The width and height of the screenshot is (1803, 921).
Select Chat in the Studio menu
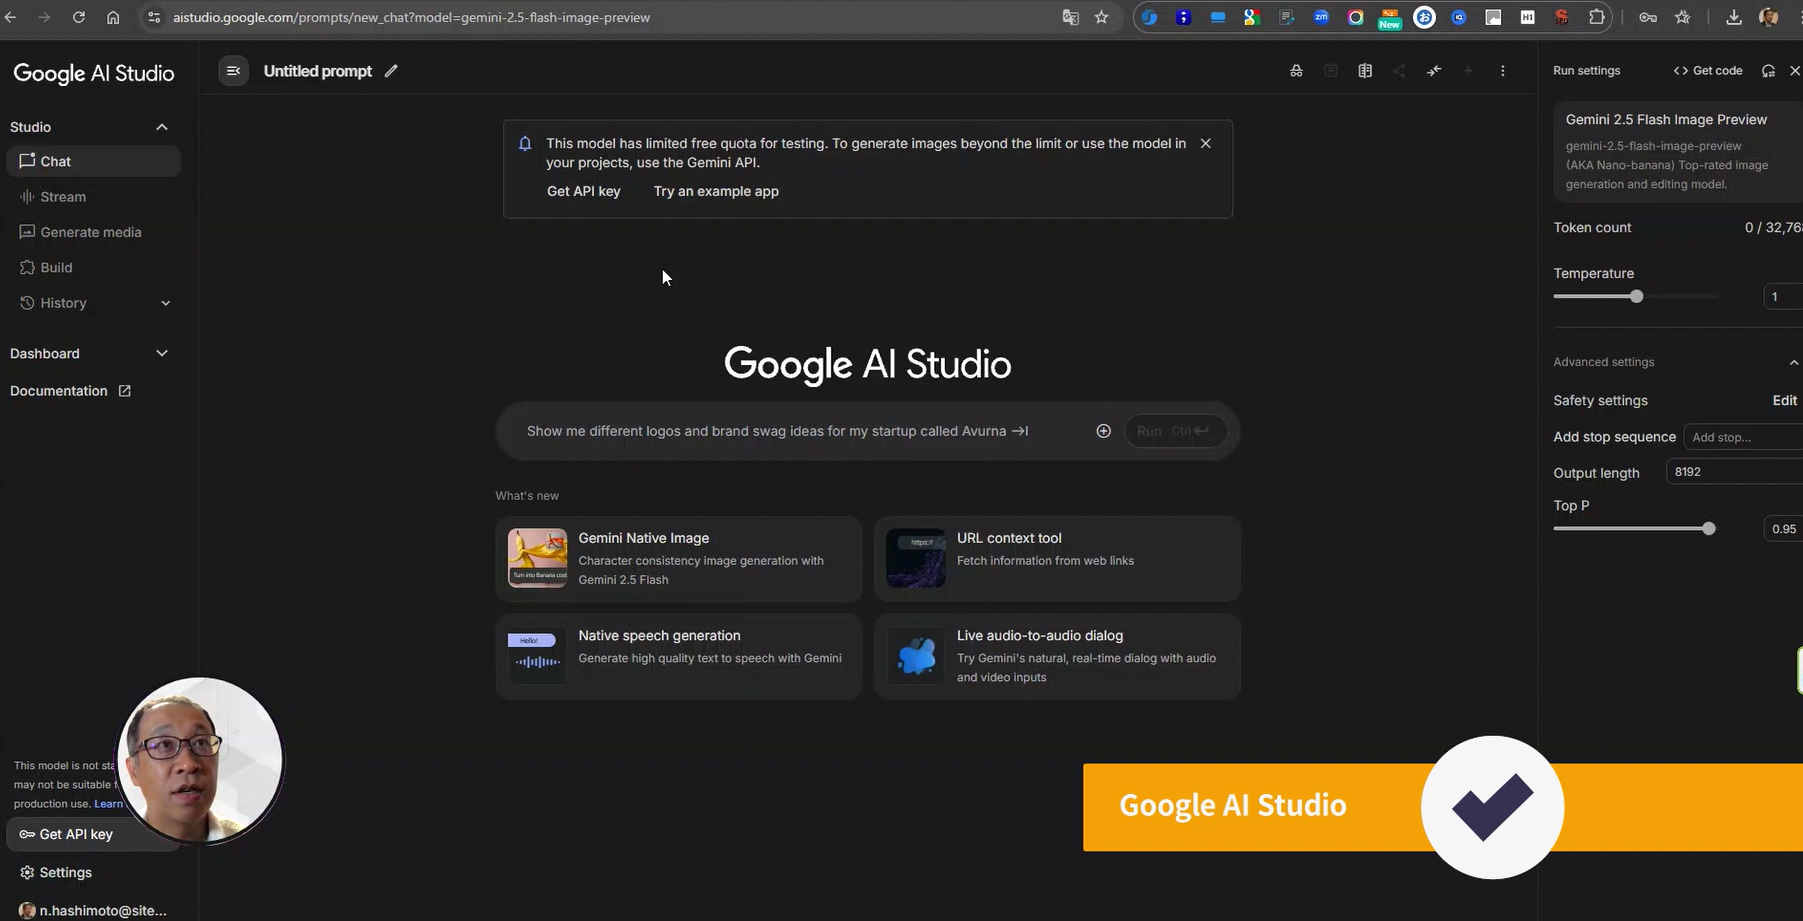point(93,161)
